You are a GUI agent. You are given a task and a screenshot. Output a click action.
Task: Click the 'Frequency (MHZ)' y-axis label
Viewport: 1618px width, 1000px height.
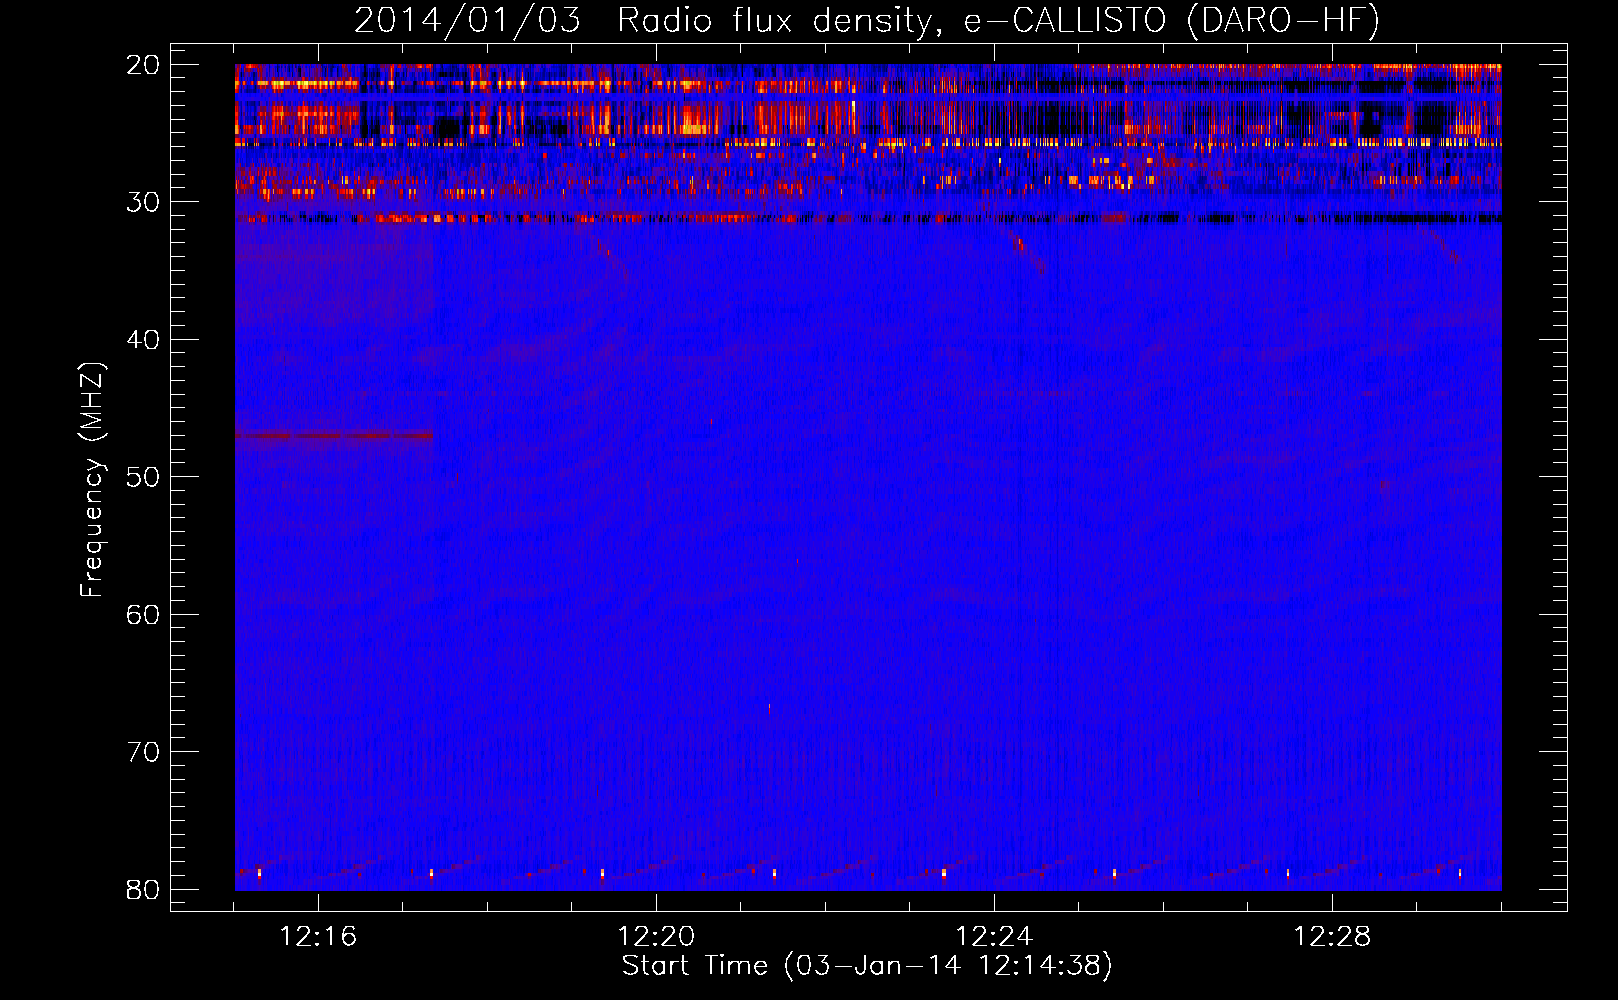(92, 480)
